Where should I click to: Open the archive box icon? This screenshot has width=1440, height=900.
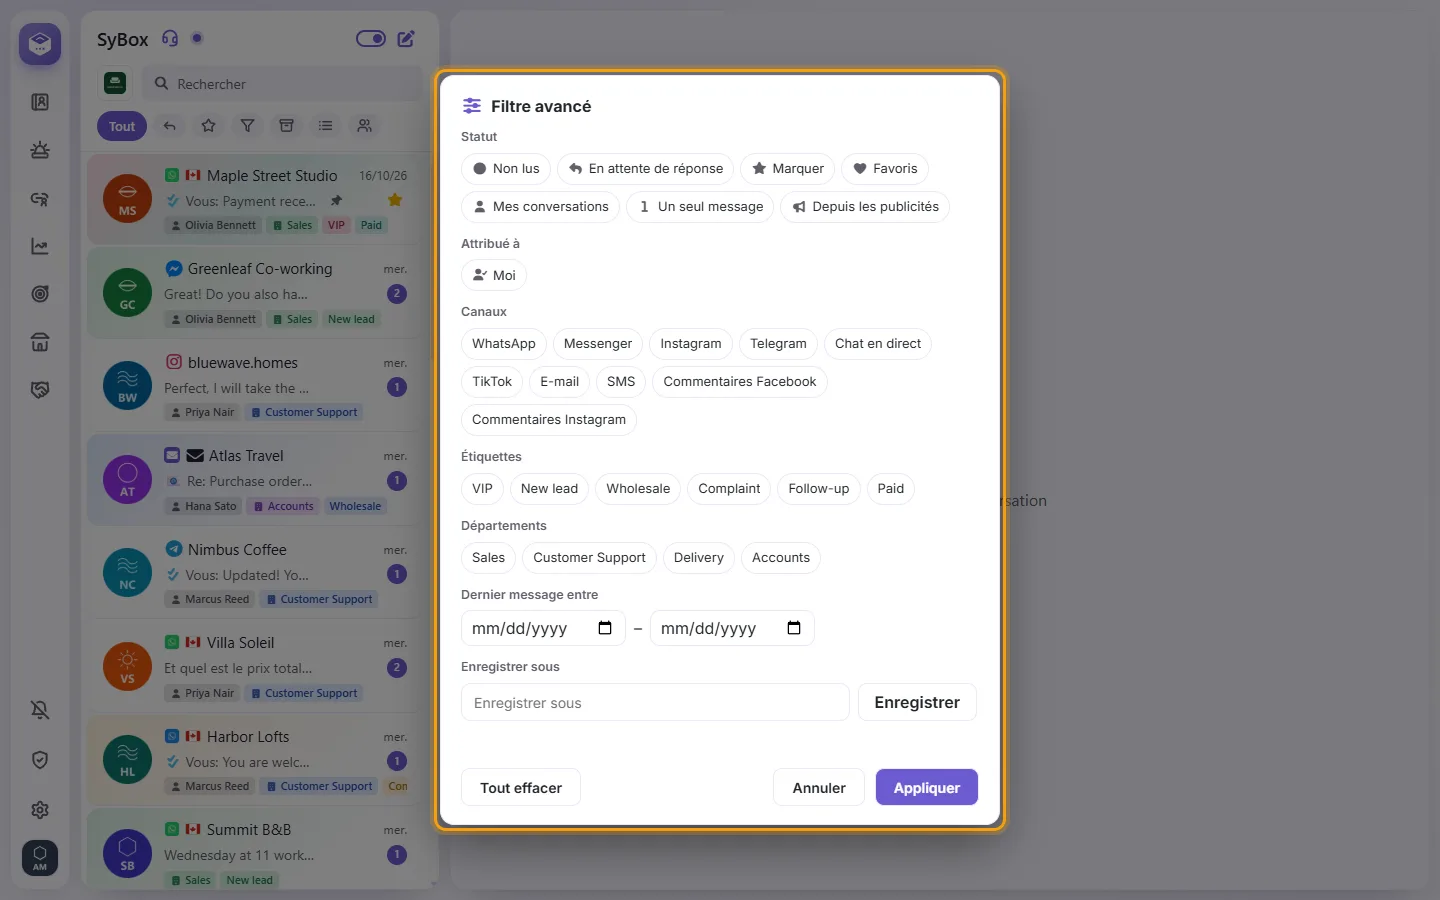point(286,126)
